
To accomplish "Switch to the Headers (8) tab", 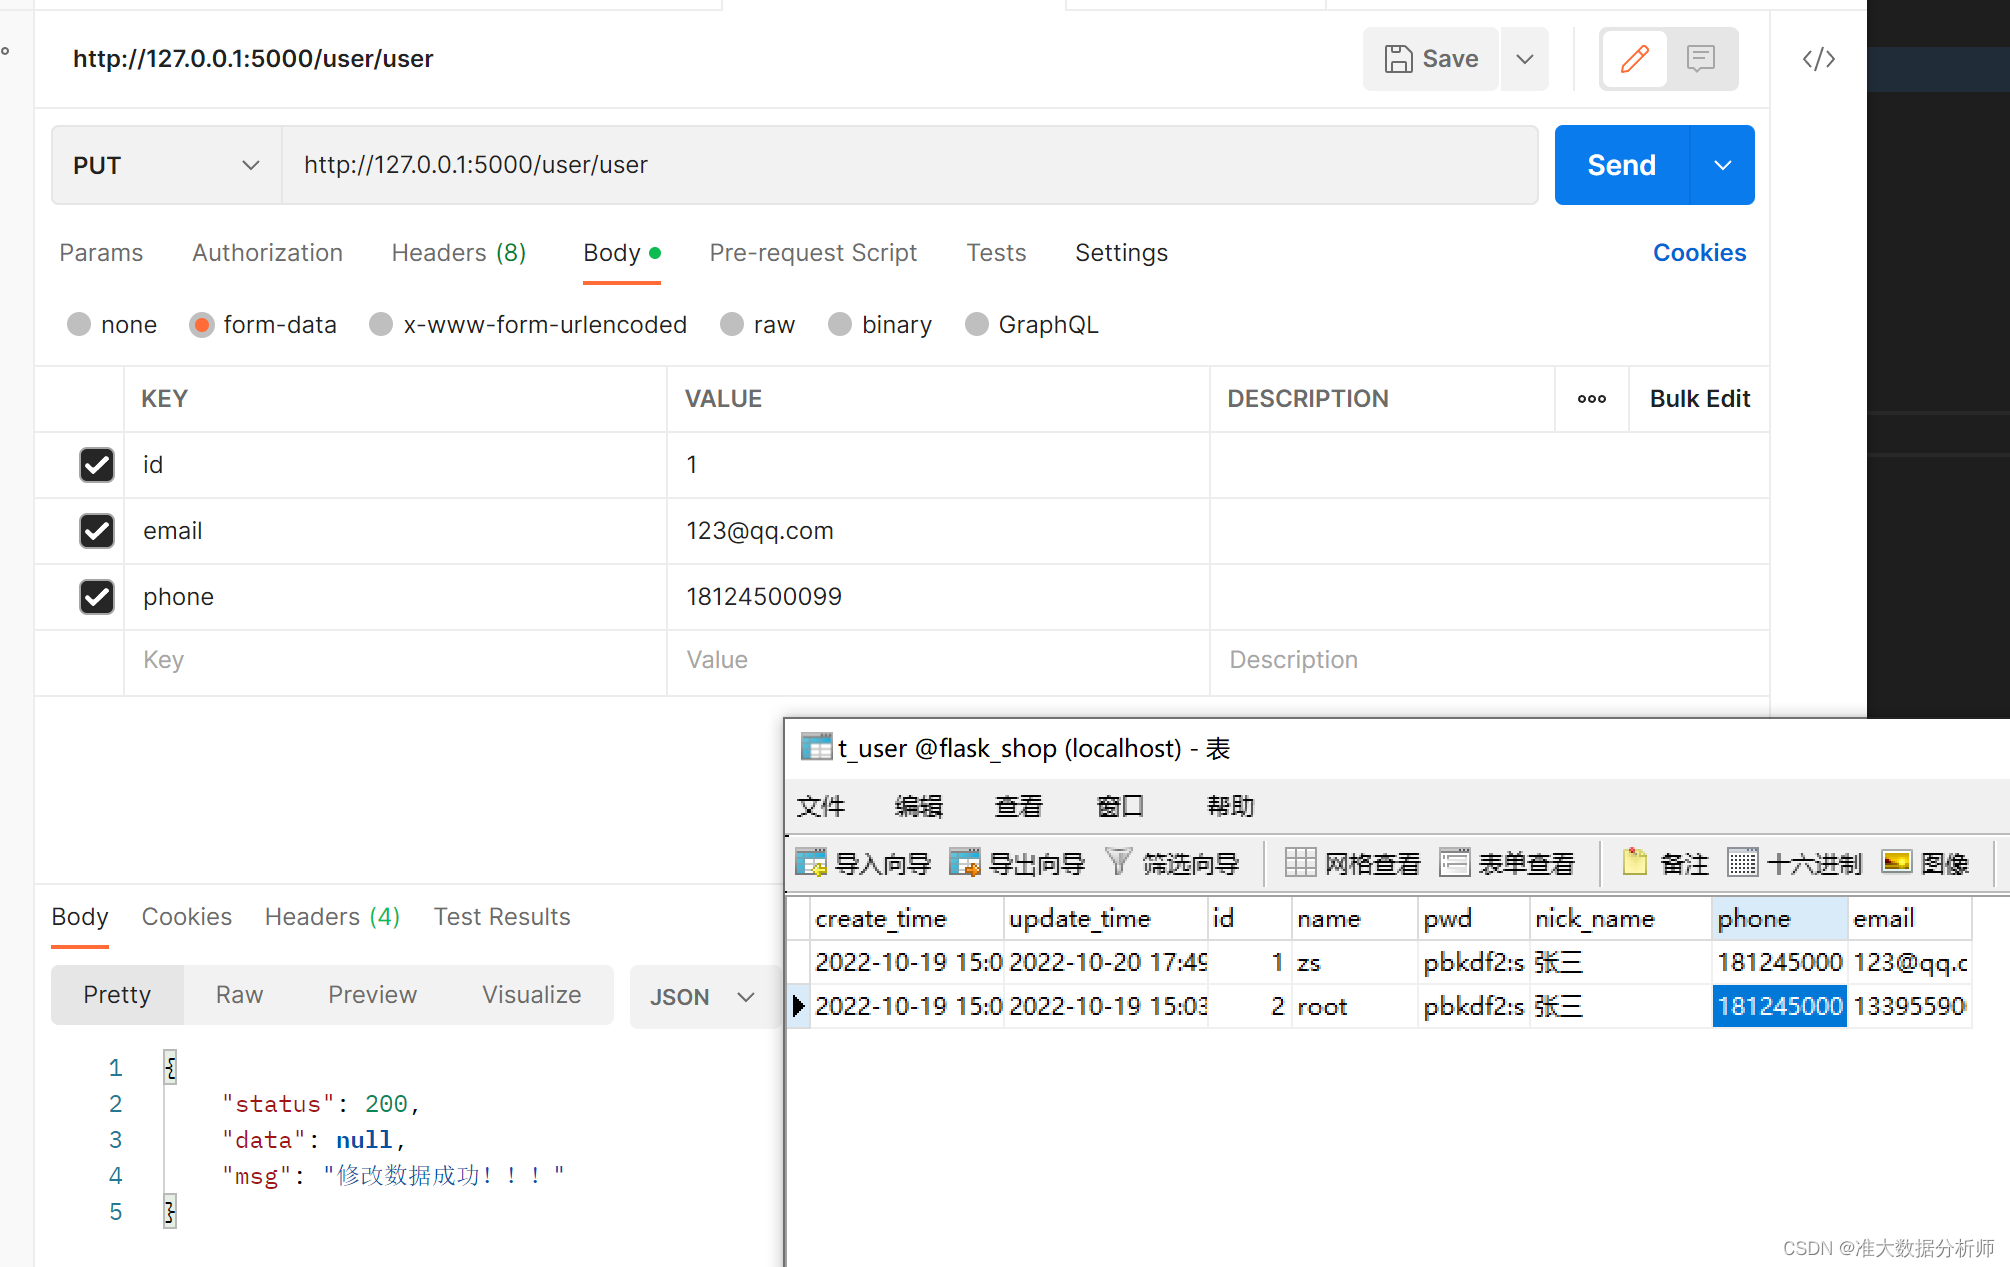I will point(457,253).
